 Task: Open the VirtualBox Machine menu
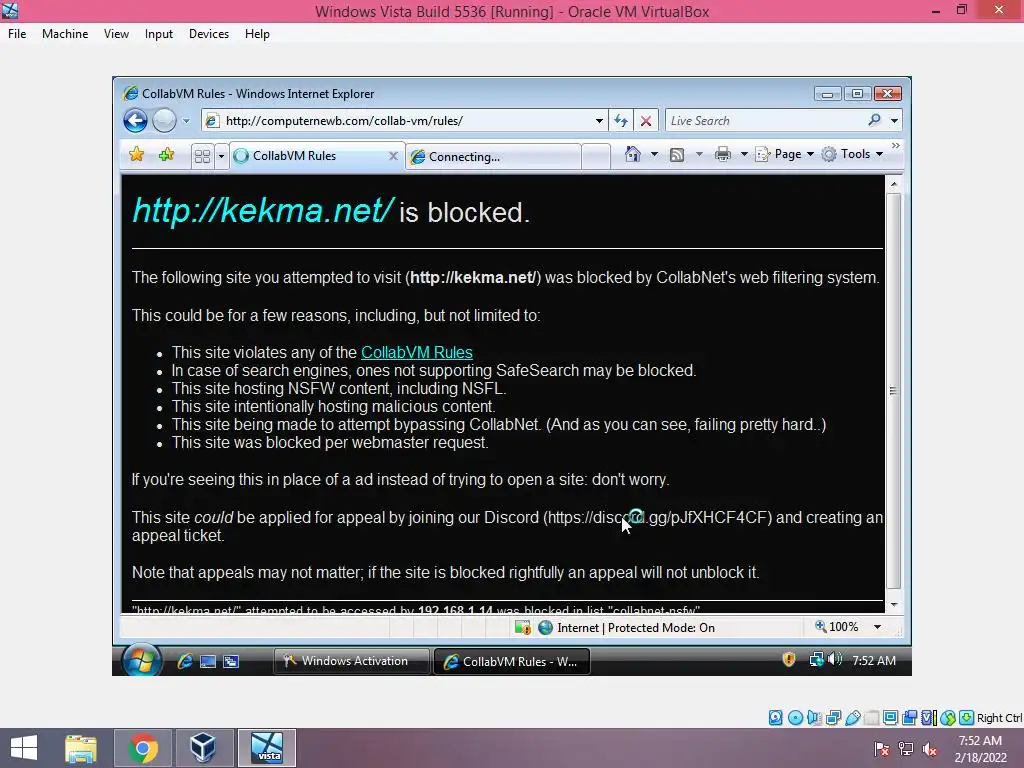pos(65,34)
